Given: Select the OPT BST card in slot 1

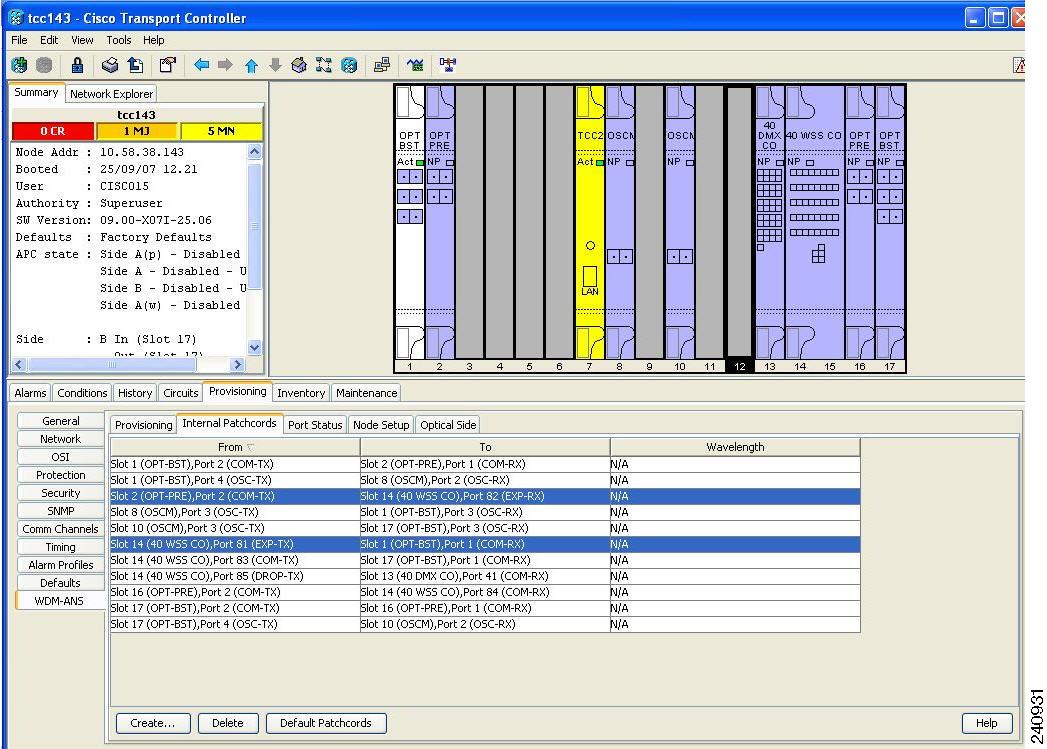Looking at the screenshot, I should click(x=409, y=222).
